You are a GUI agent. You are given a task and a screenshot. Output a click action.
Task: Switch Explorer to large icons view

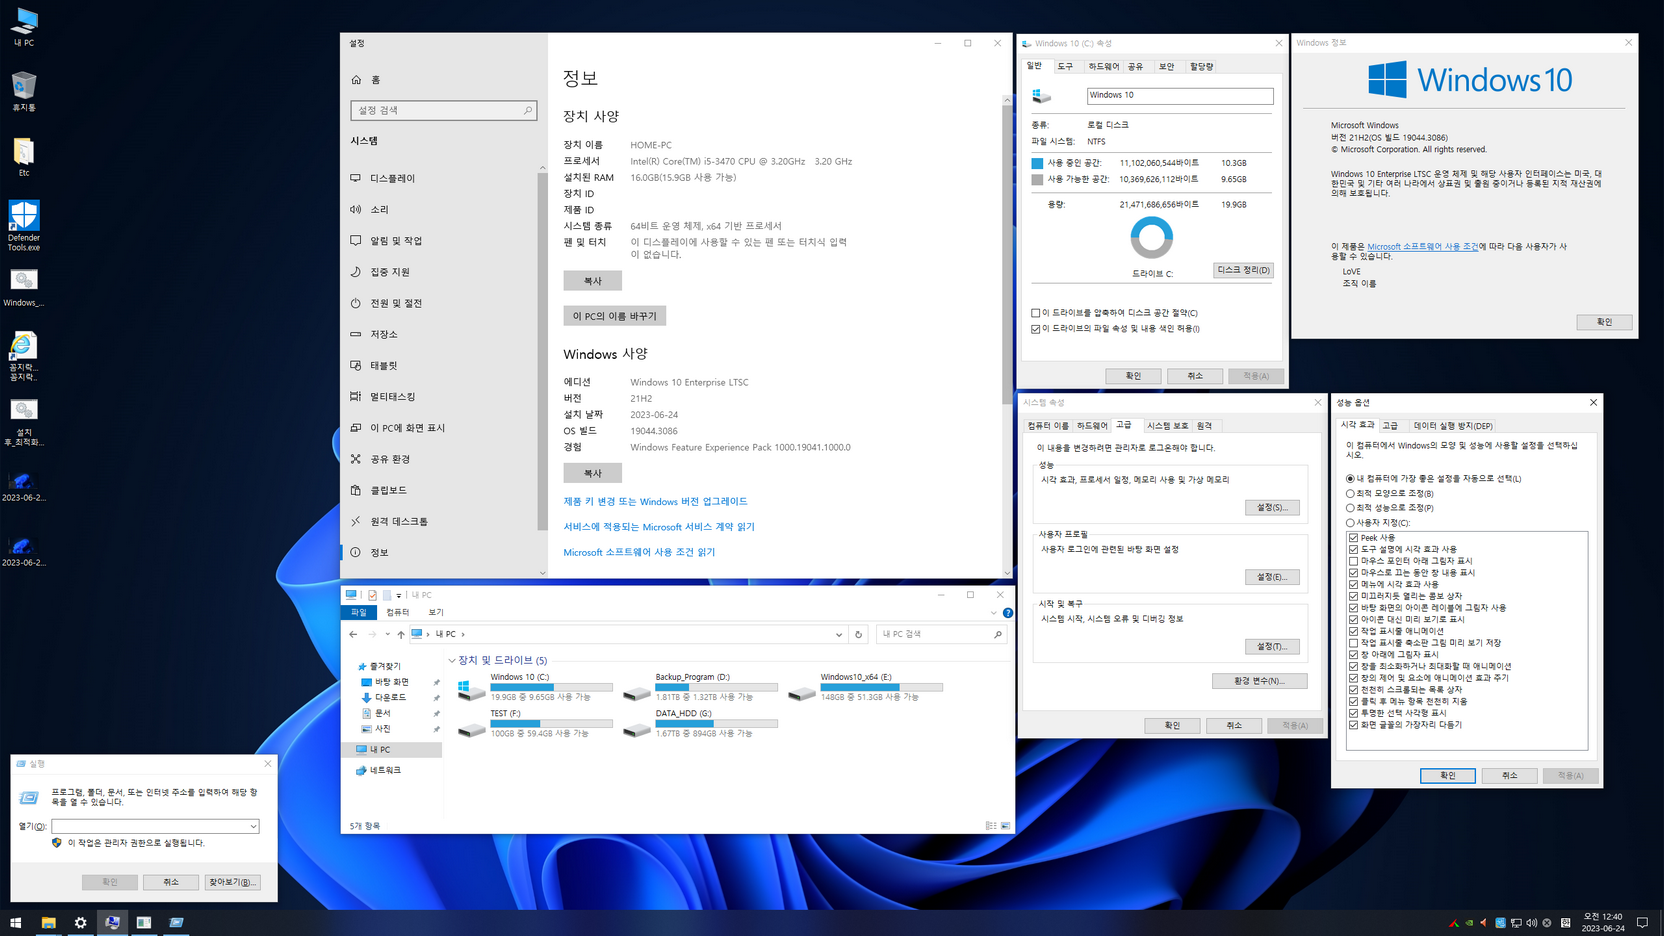pos(1005,826)
